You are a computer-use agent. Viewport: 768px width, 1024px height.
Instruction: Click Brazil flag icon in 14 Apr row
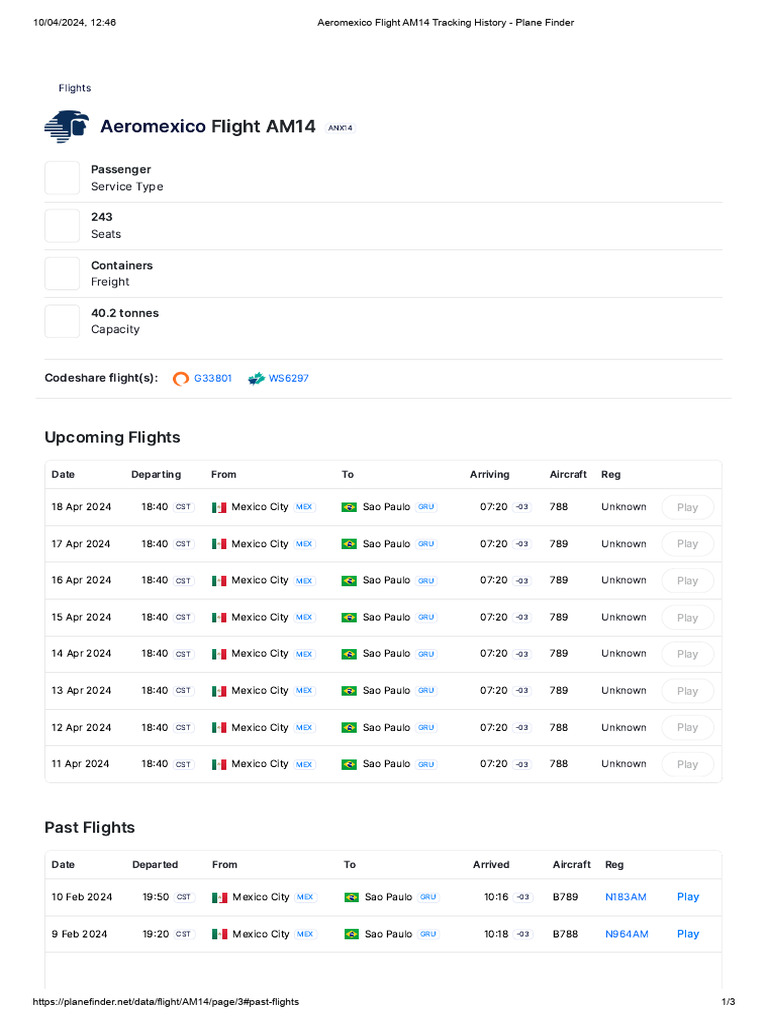349,654
